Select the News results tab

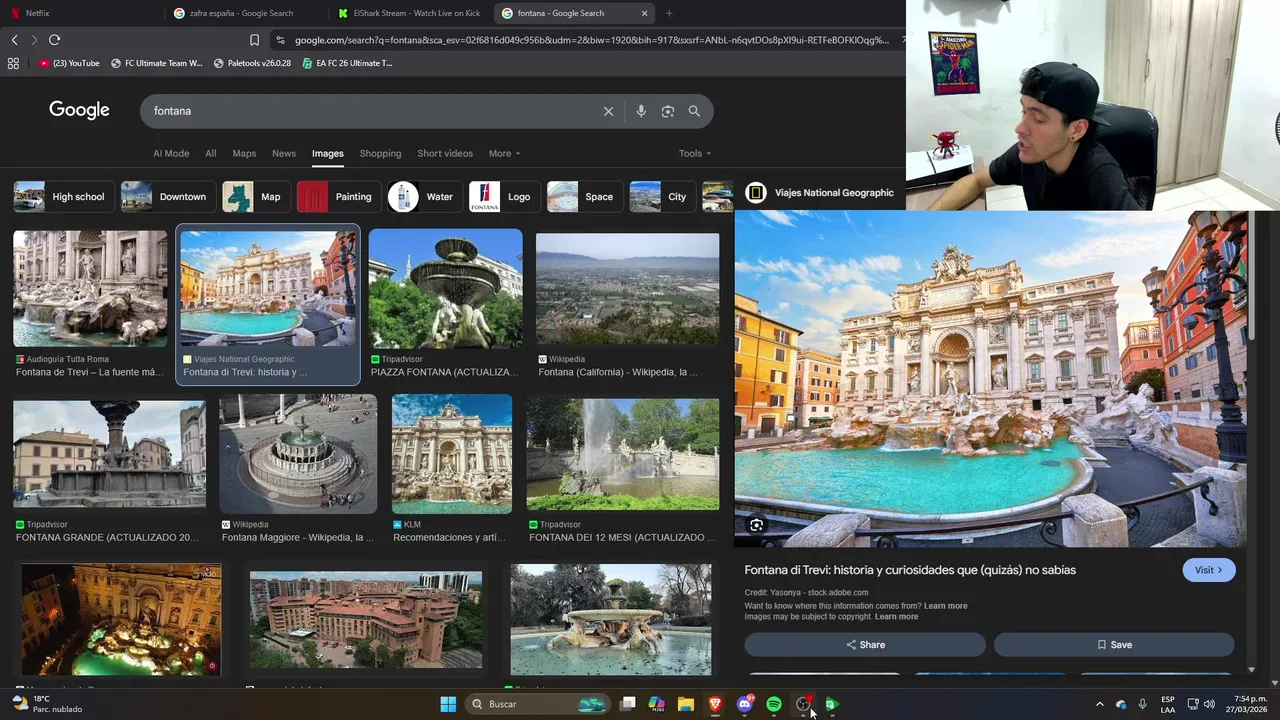(x=284, y=153)
